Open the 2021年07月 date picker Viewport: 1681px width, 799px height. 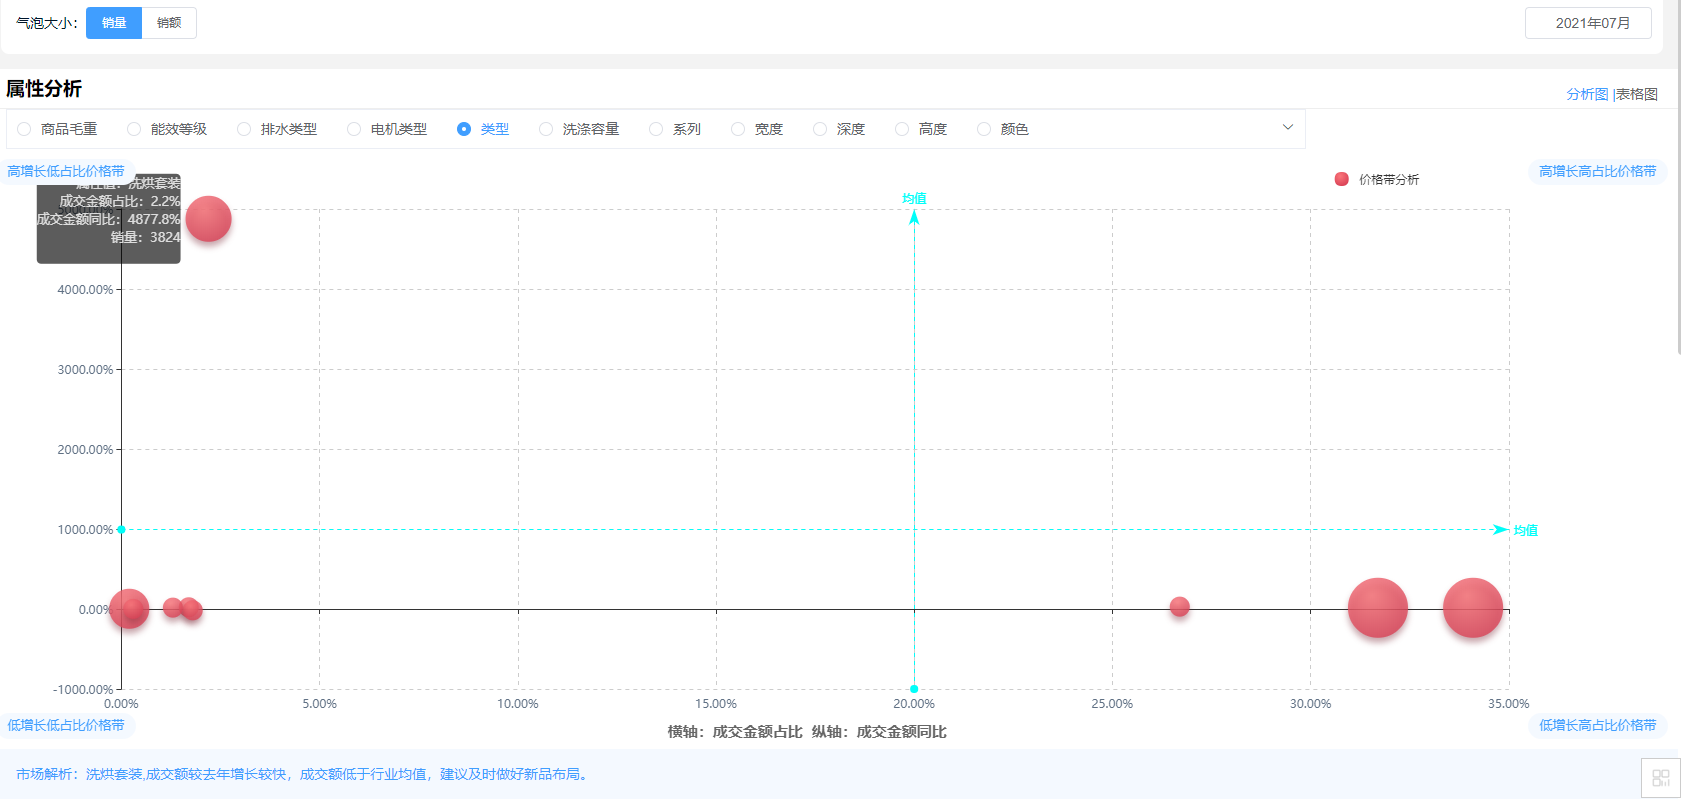pos(1588,23)
